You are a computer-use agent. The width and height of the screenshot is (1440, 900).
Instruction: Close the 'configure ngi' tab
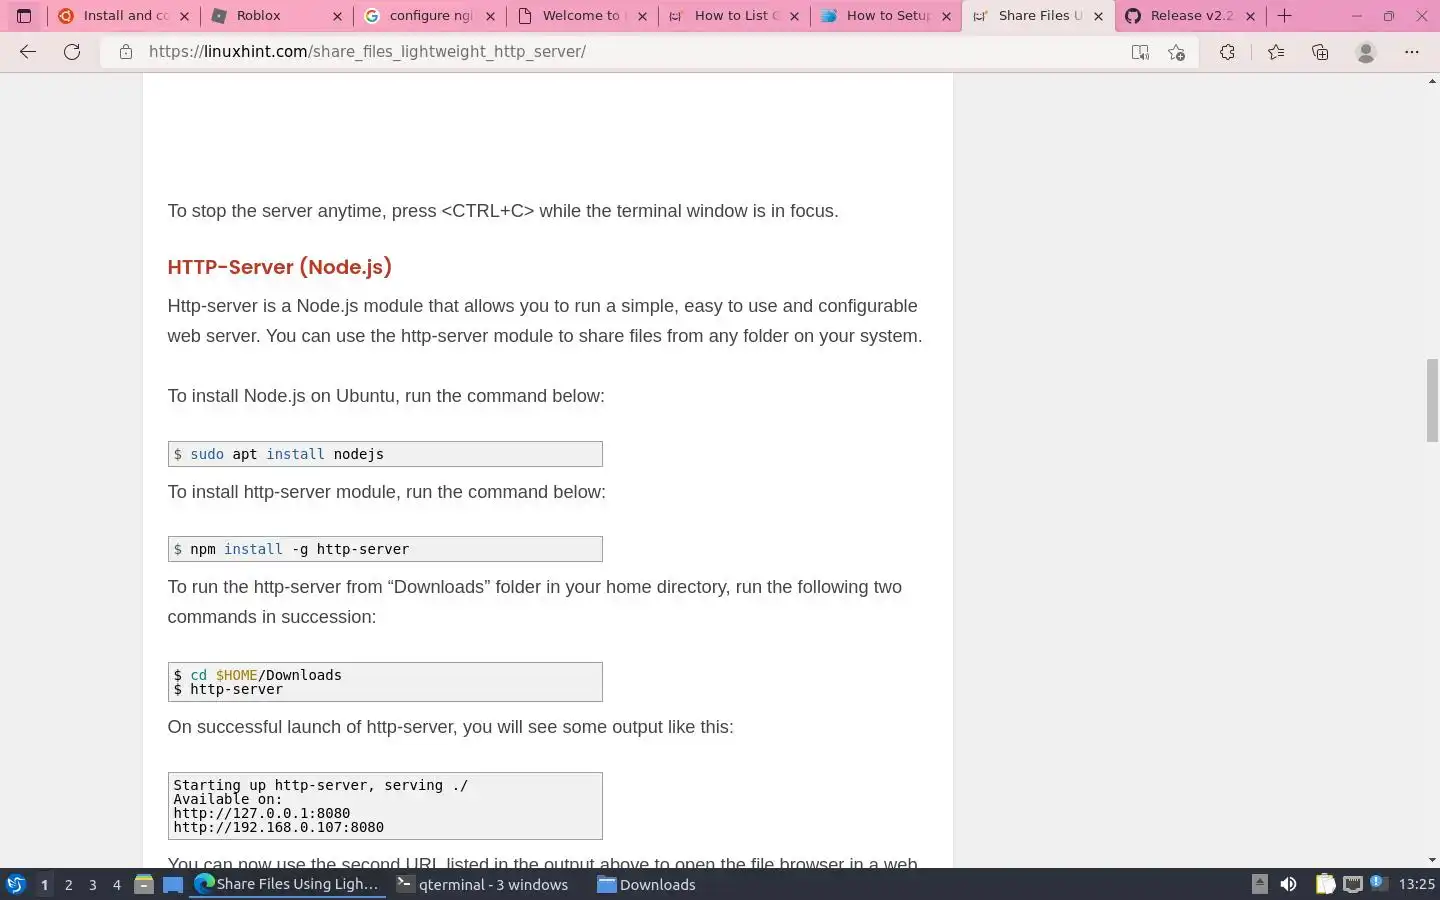tap(490, 16)
